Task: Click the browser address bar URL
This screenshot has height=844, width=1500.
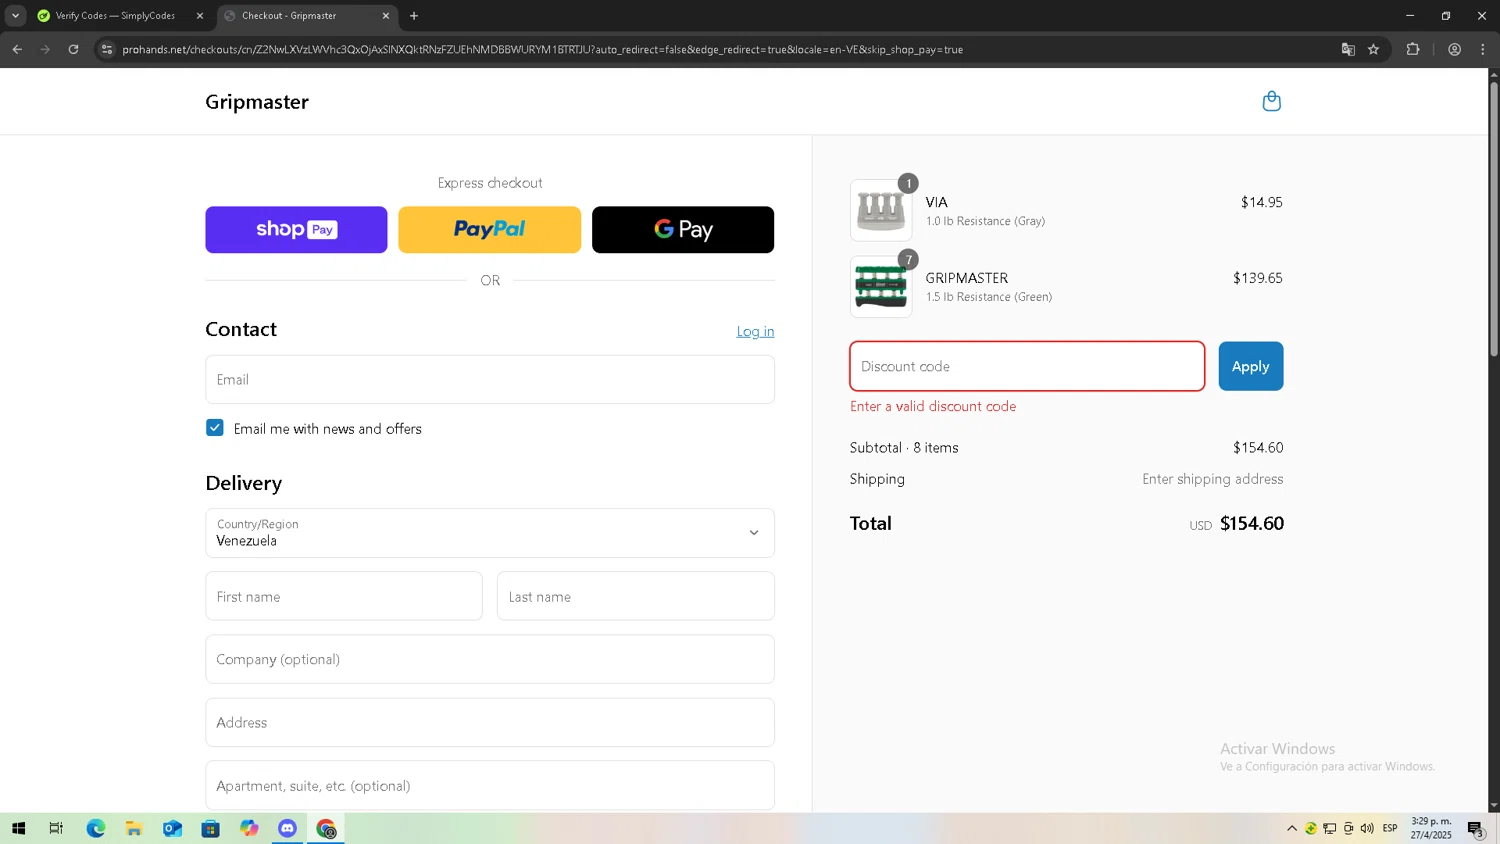Action: click(x=543, y=49)
